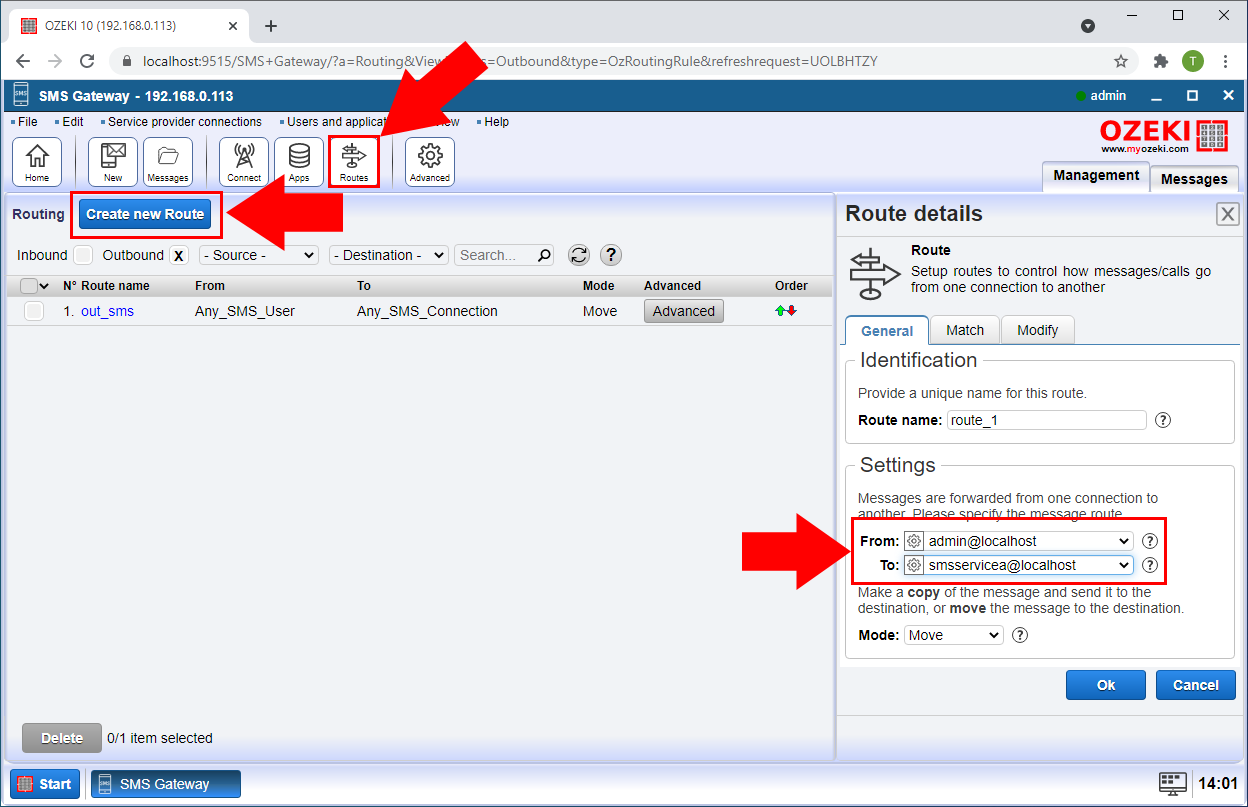Image resolution: width=1248 pixels, height=807 pixels.
Task: Open the To connection dropdown
Action: (1018, 565)
